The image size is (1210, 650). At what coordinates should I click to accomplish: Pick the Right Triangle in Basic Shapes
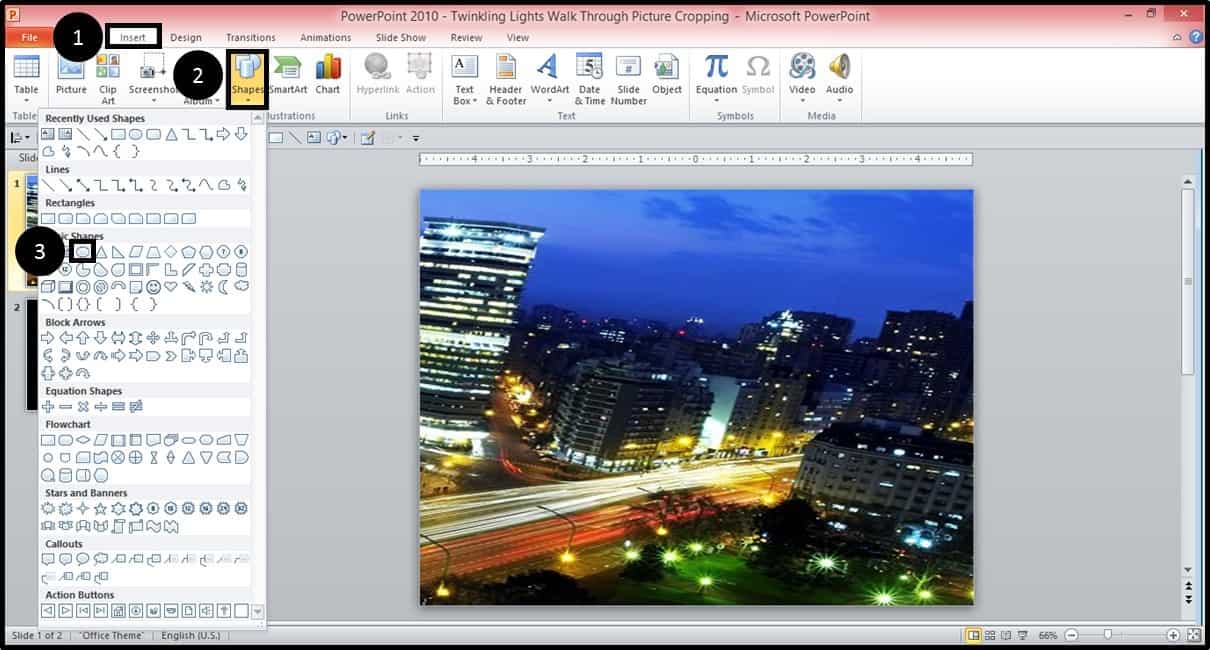pos(118,252)
